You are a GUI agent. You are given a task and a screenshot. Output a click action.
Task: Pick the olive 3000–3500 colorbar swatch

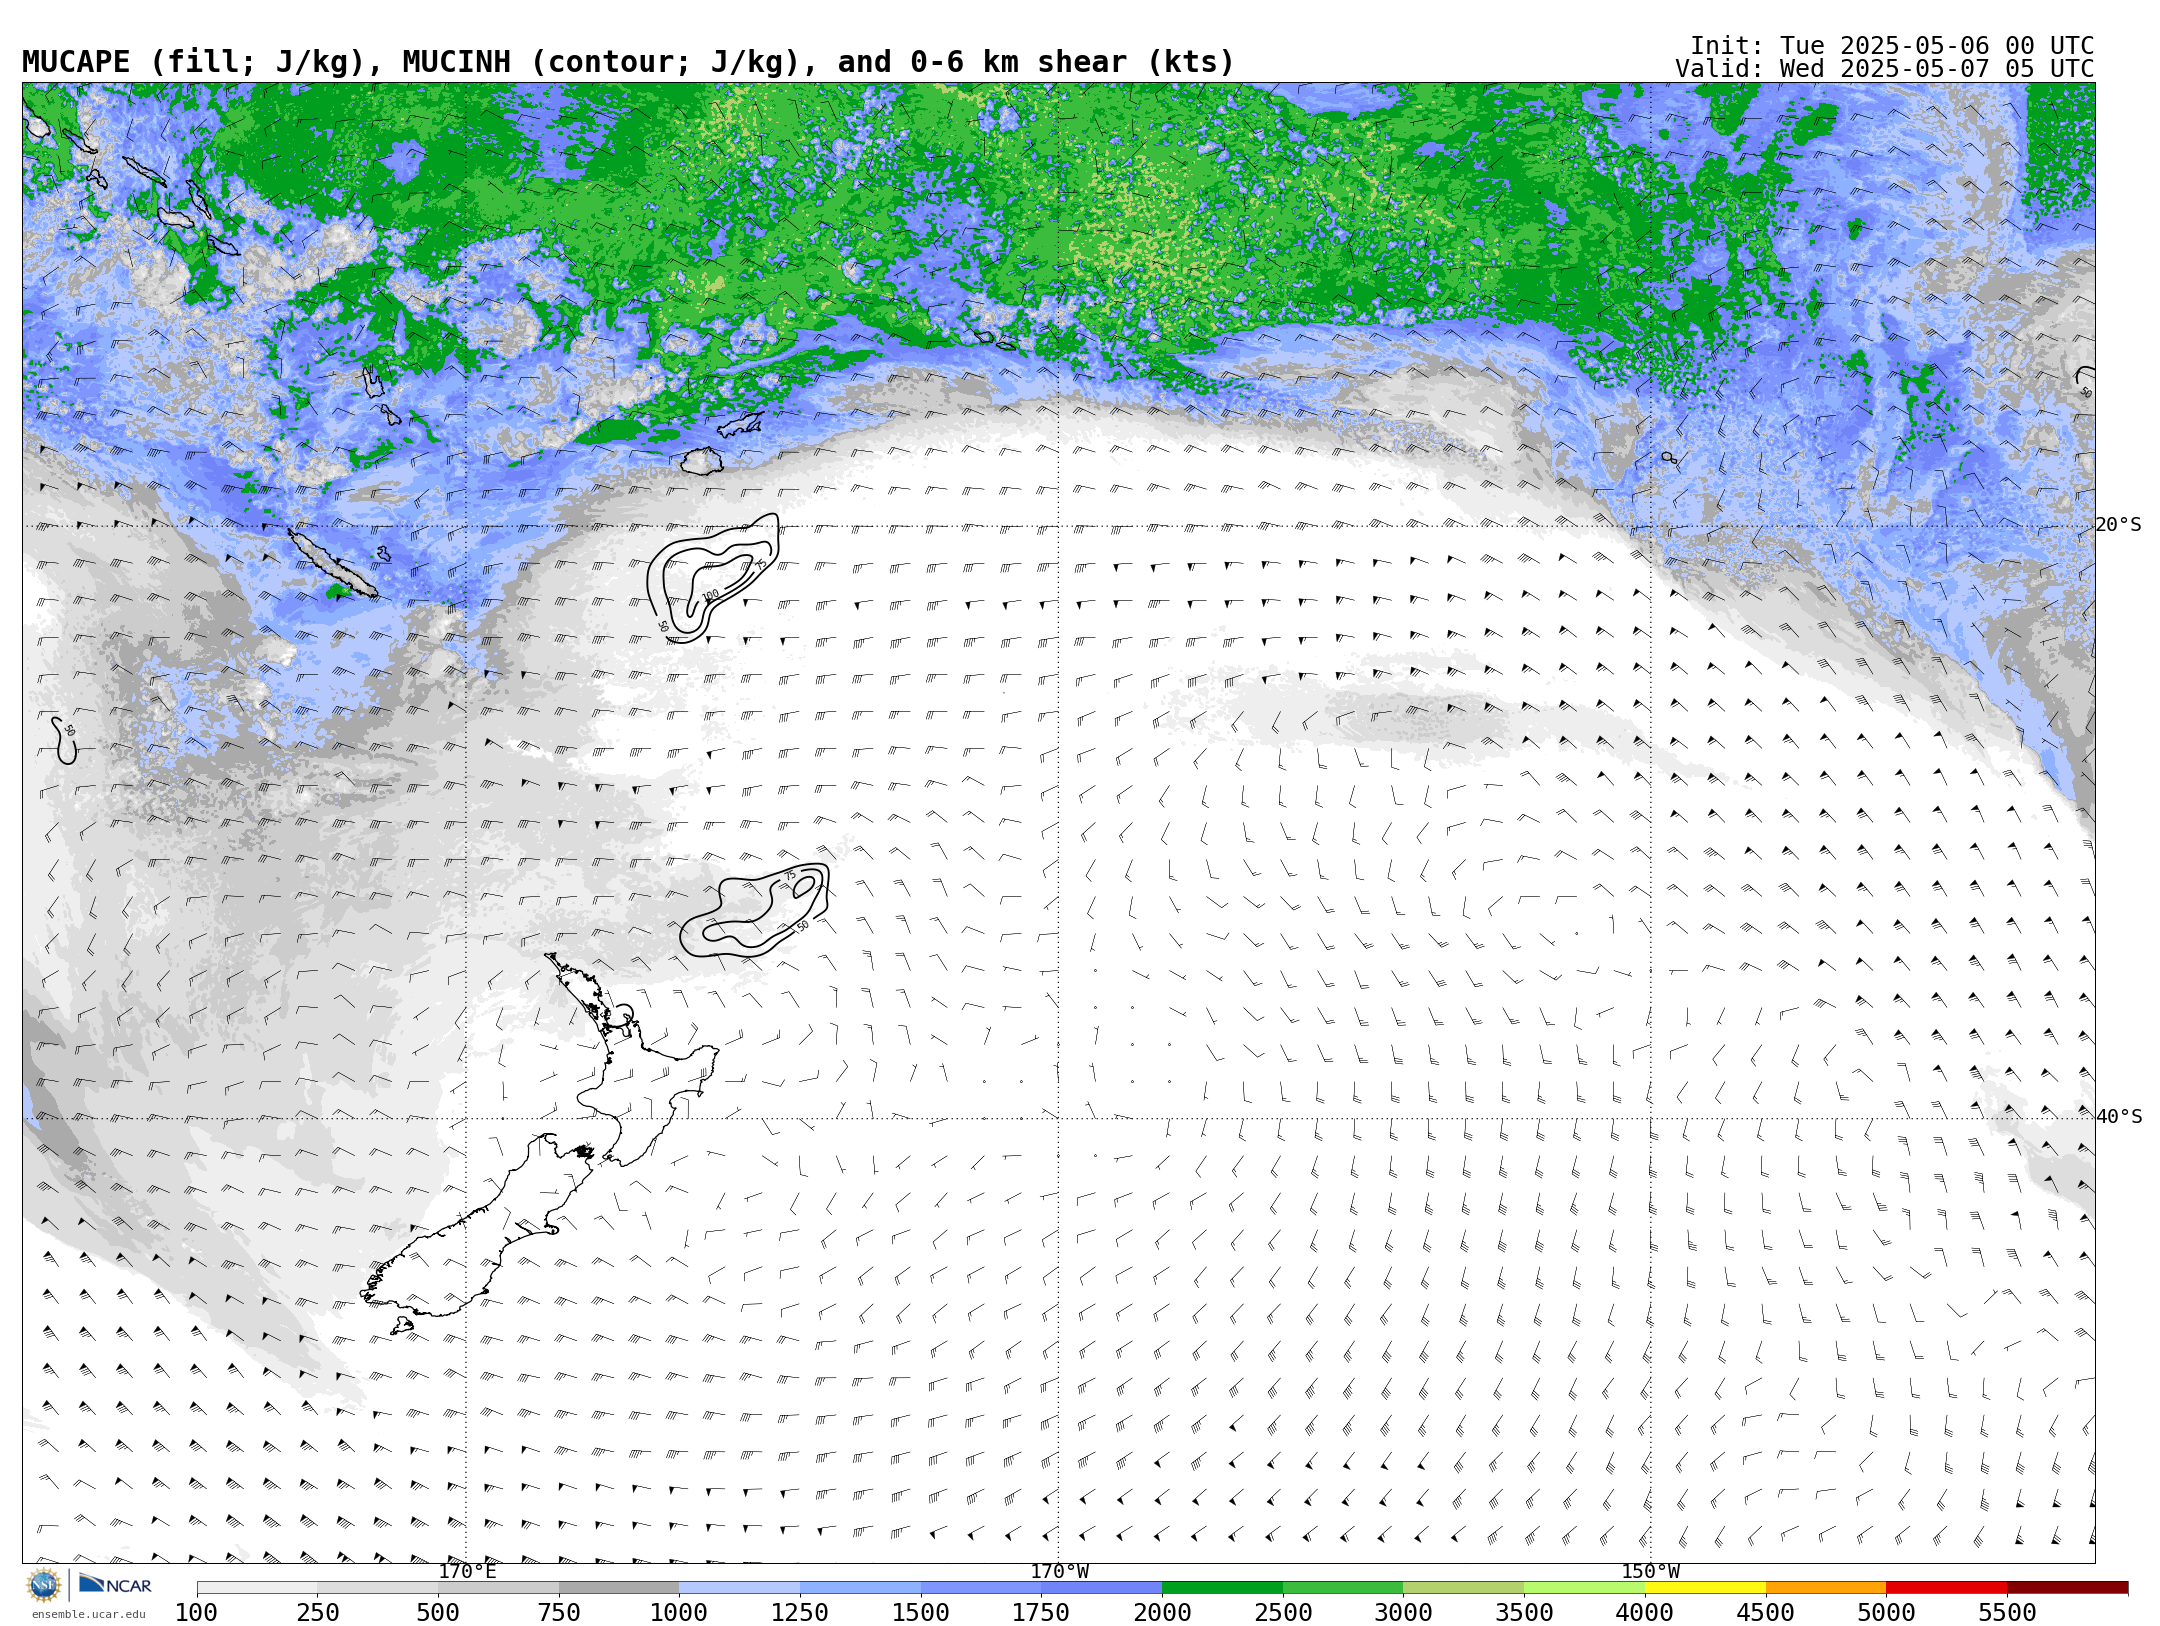tap(1463, 1588)
